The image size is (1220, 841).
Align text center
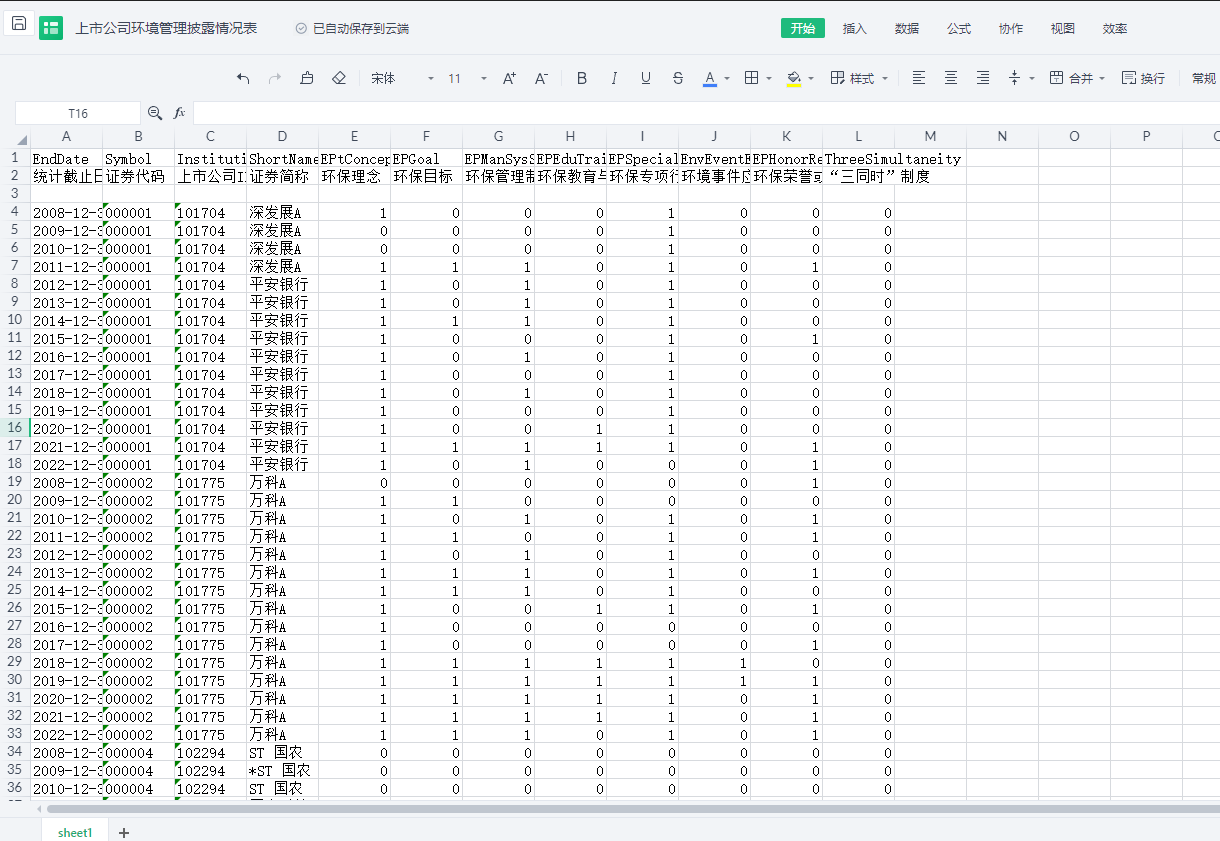[951, 78]
